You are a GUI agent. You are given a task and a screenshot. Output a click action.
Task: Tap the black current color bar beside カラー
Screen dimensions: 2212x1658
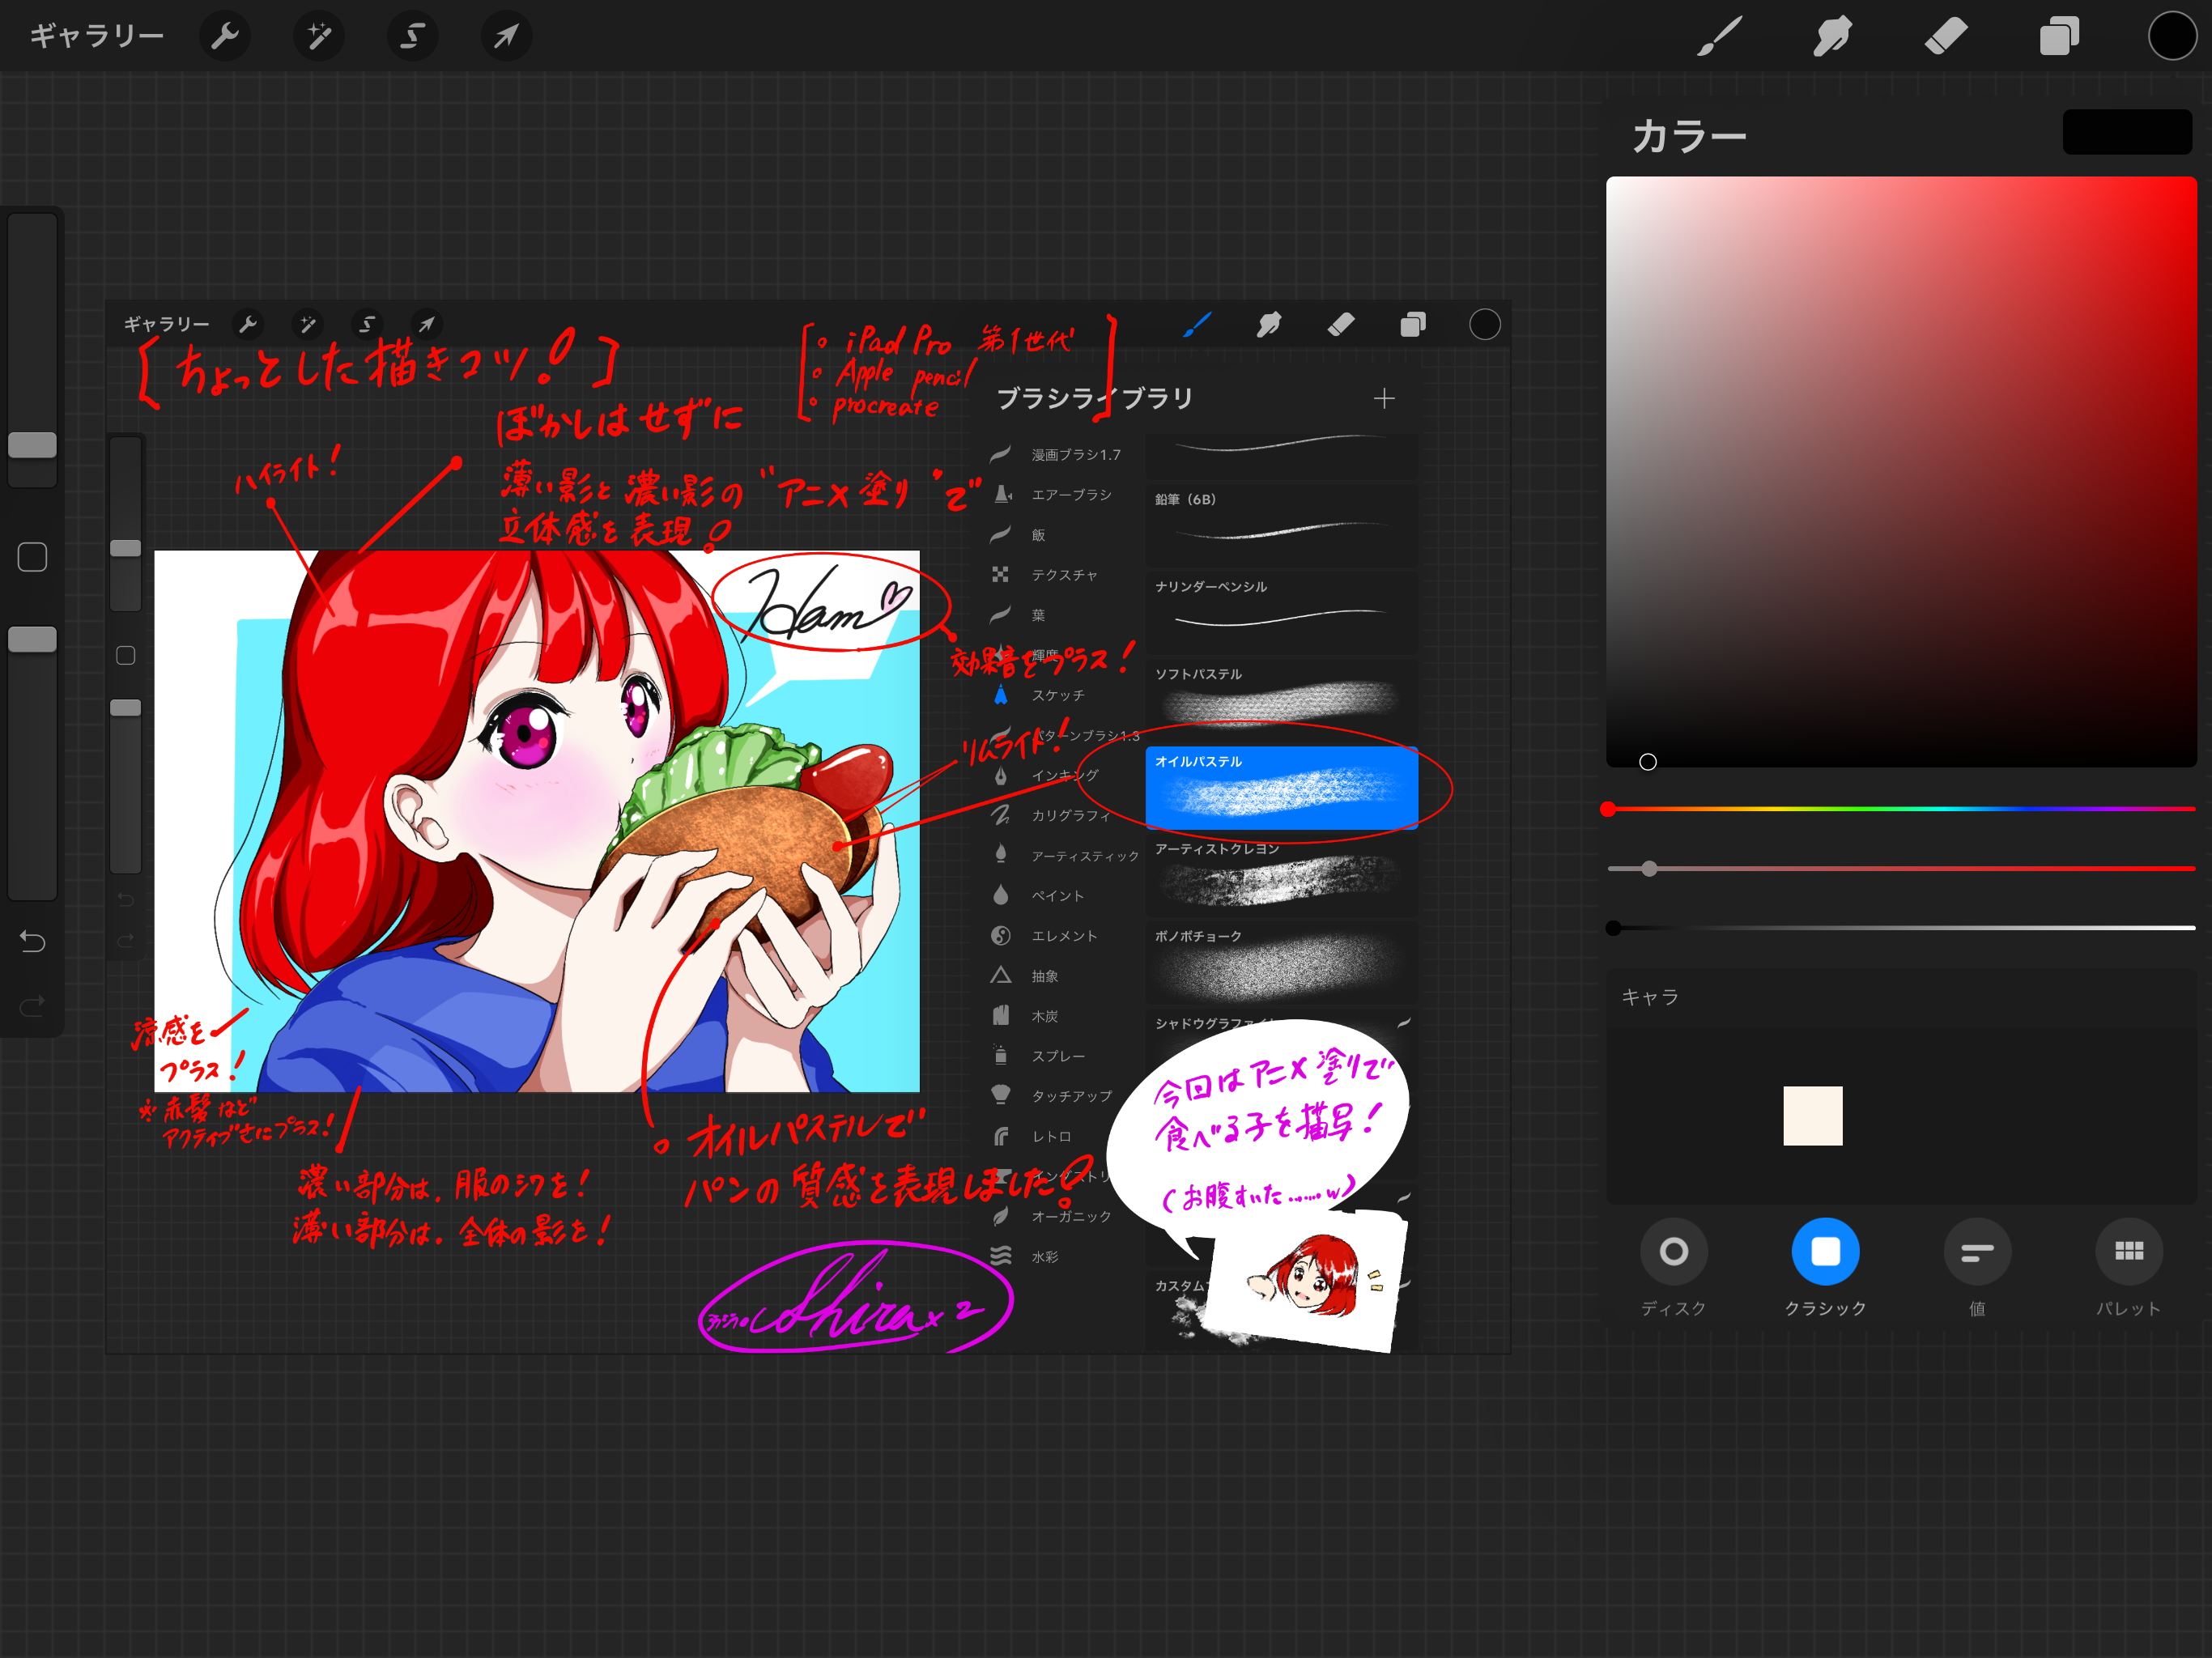pos(2127,132)
